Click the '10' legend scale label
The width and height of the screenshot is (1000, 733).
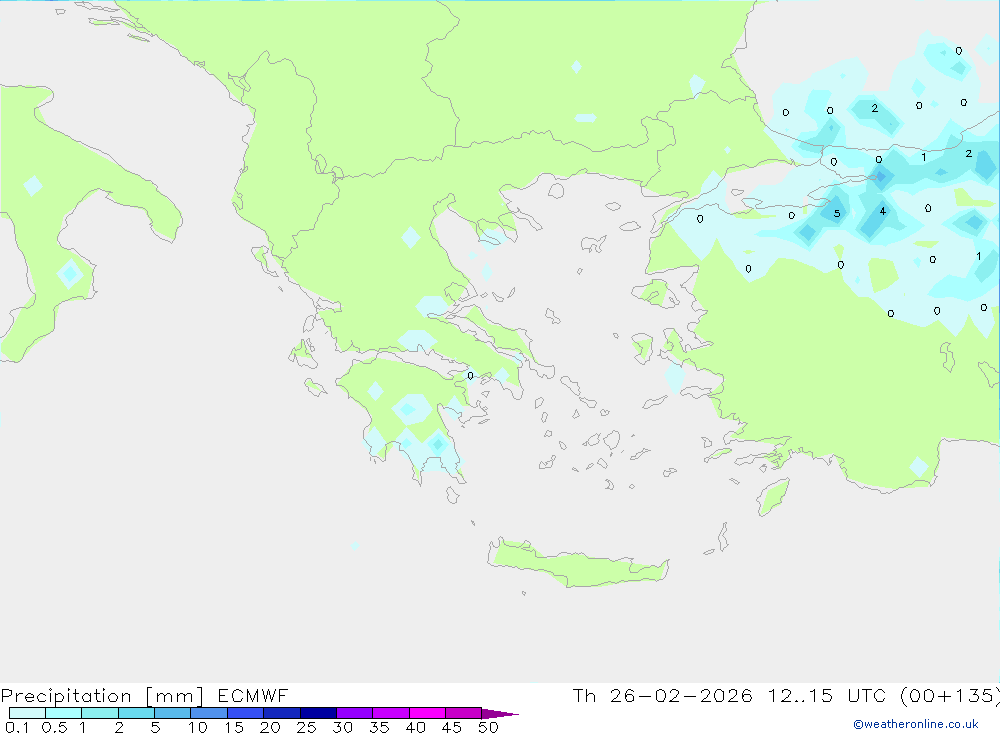(x=197, y=727)
